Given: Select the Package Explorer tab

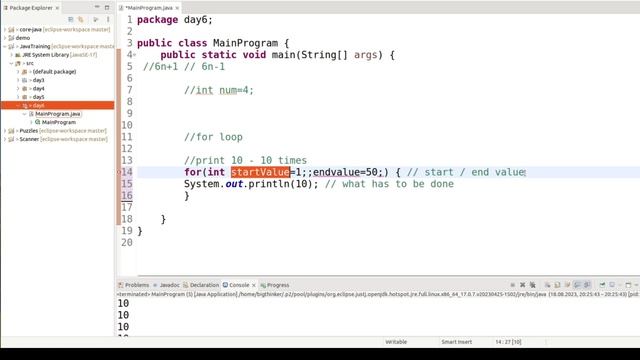Looking at the screenshot, I should tap(31, 8).
